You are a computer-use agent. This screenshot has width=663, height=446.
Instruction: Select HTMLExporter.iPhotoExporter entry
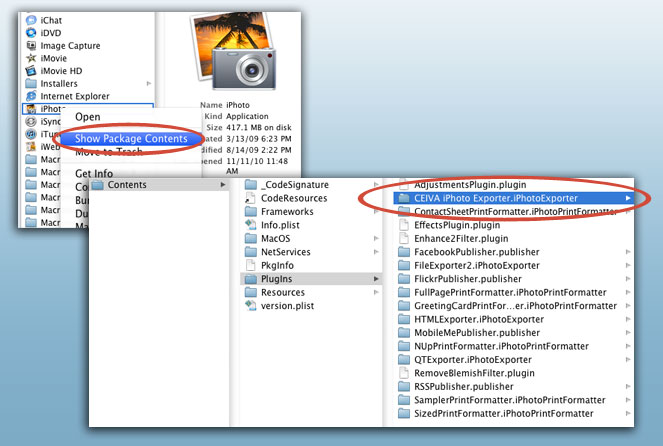pos(479,319)
